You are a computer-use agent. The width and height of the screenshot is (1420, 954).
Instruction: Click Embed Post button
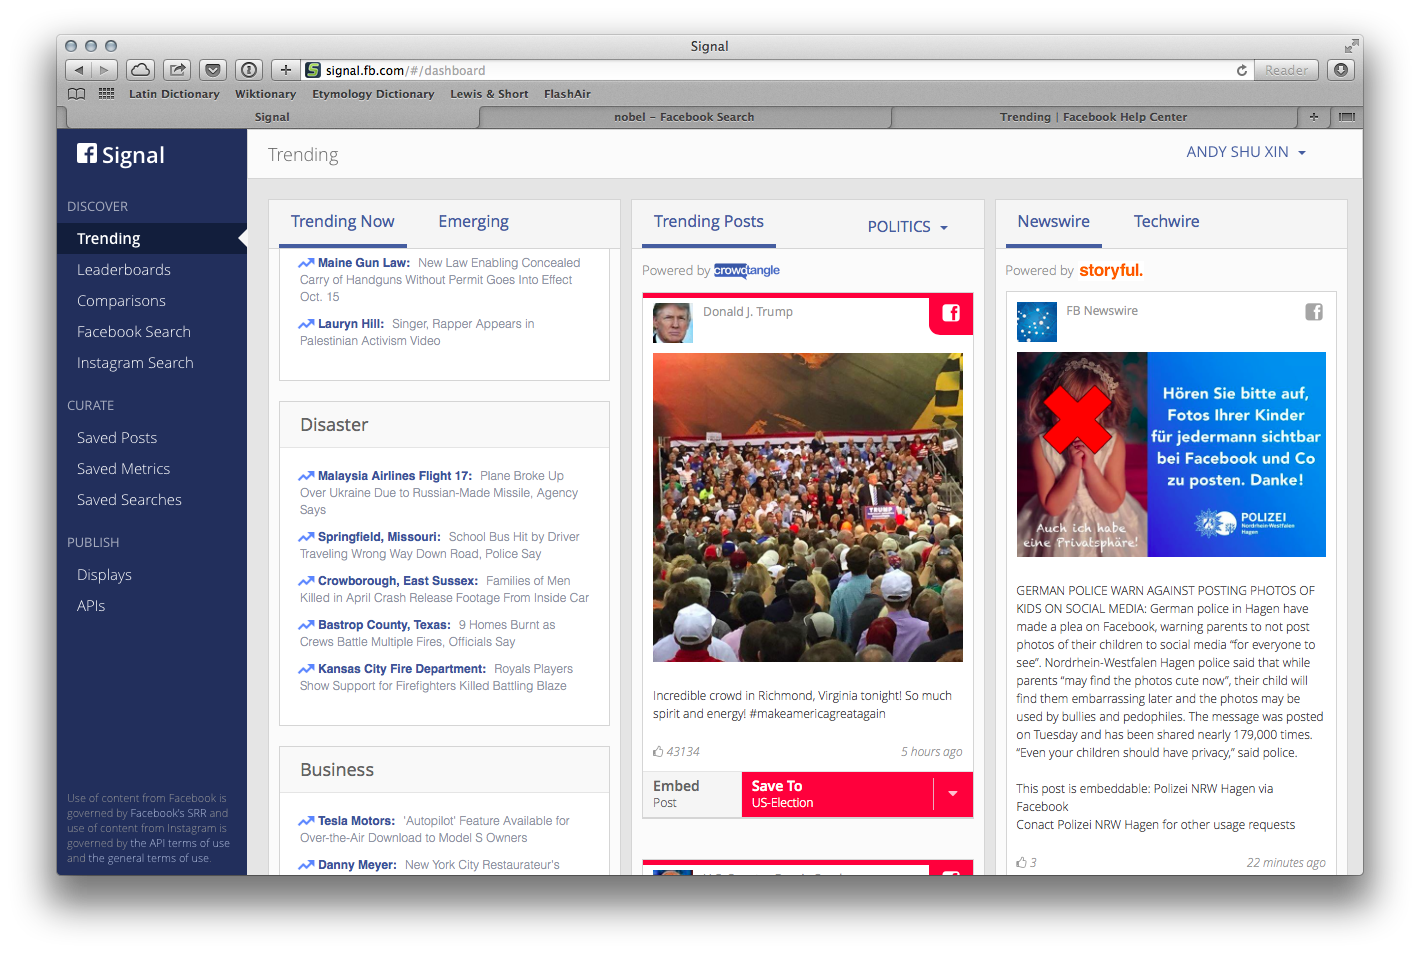point(692,794)
